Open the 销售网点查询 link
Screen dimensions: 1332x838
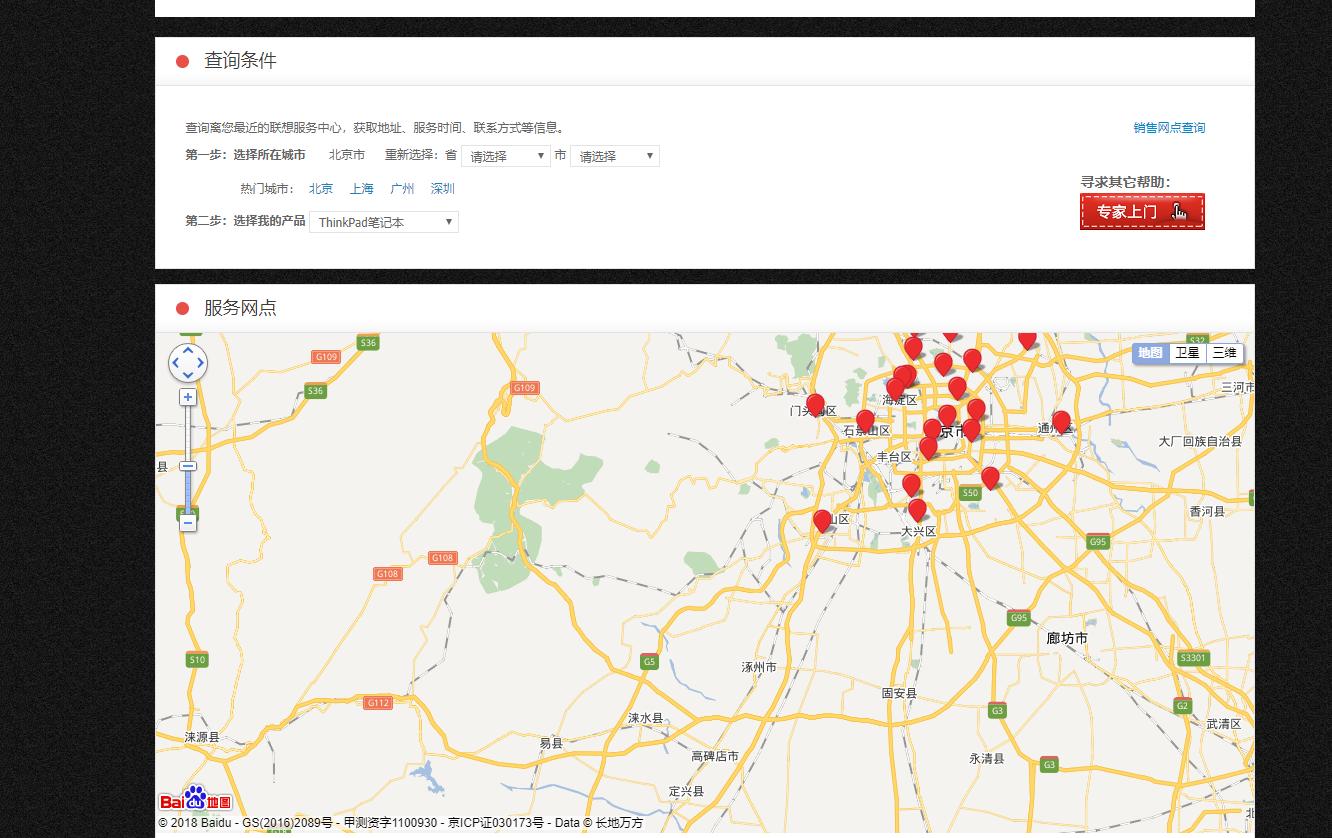point(1169,128)
